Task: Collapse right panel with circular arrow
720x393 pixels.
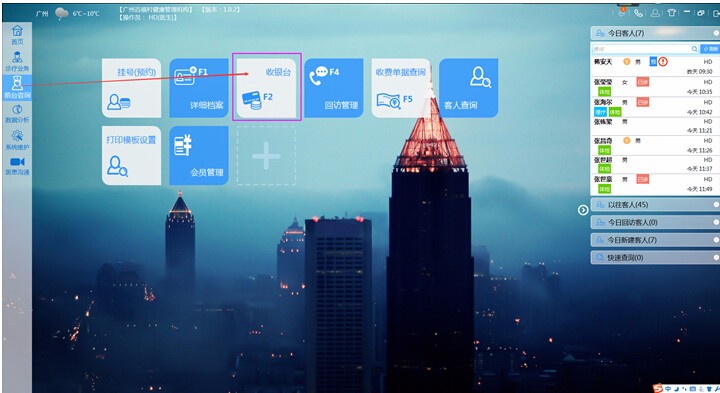Action: (x=583, y=210)
